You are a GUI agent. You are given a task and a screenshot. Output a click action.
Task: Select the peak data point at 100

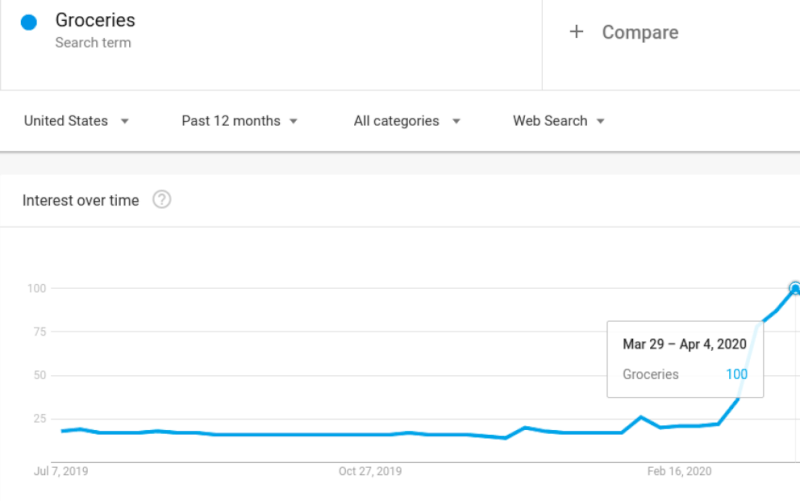794,289
